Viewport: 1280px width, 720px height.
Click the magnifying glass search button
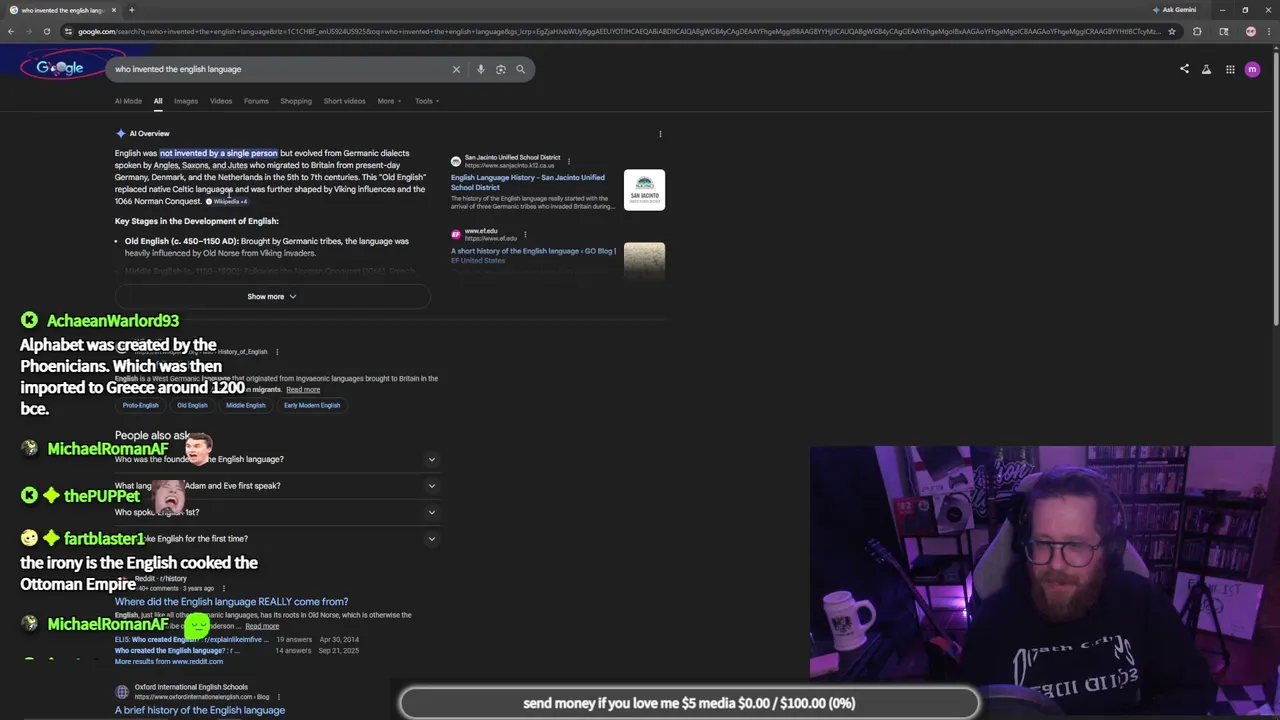point(520,69)
